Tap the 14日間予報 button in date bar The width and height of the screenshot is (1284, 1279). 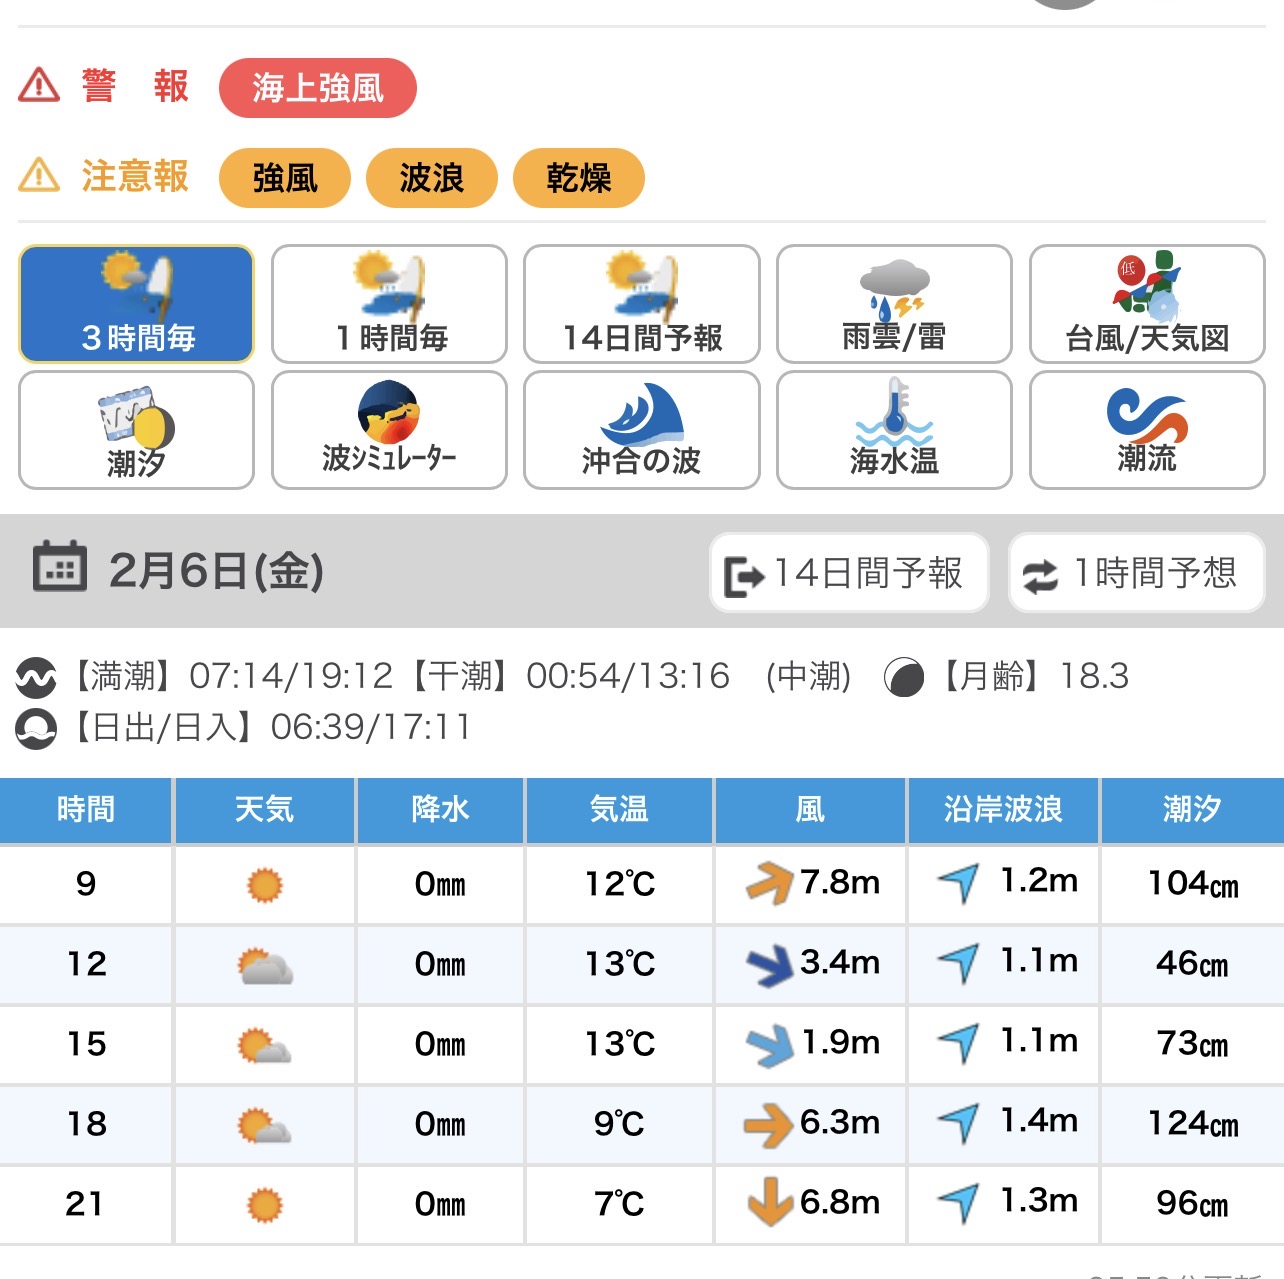pos(848,573)
